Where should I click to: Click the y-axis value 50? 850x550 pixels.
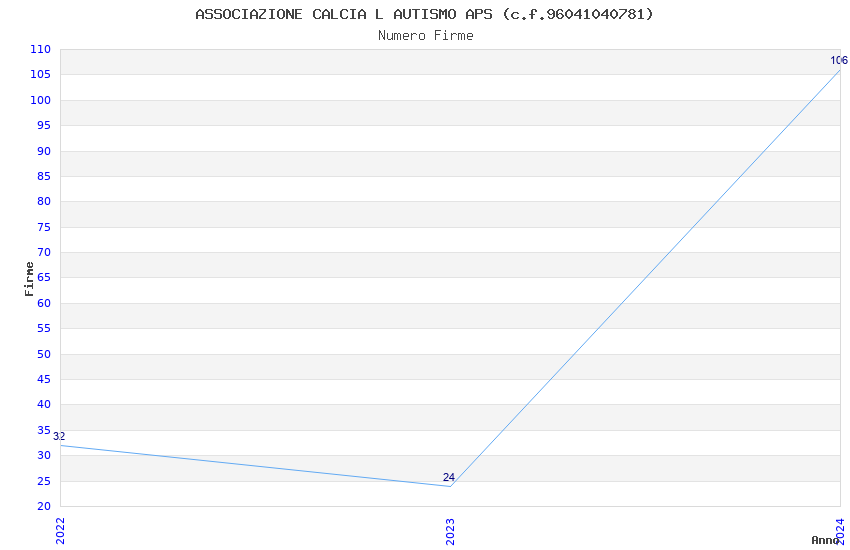(44, 354)
